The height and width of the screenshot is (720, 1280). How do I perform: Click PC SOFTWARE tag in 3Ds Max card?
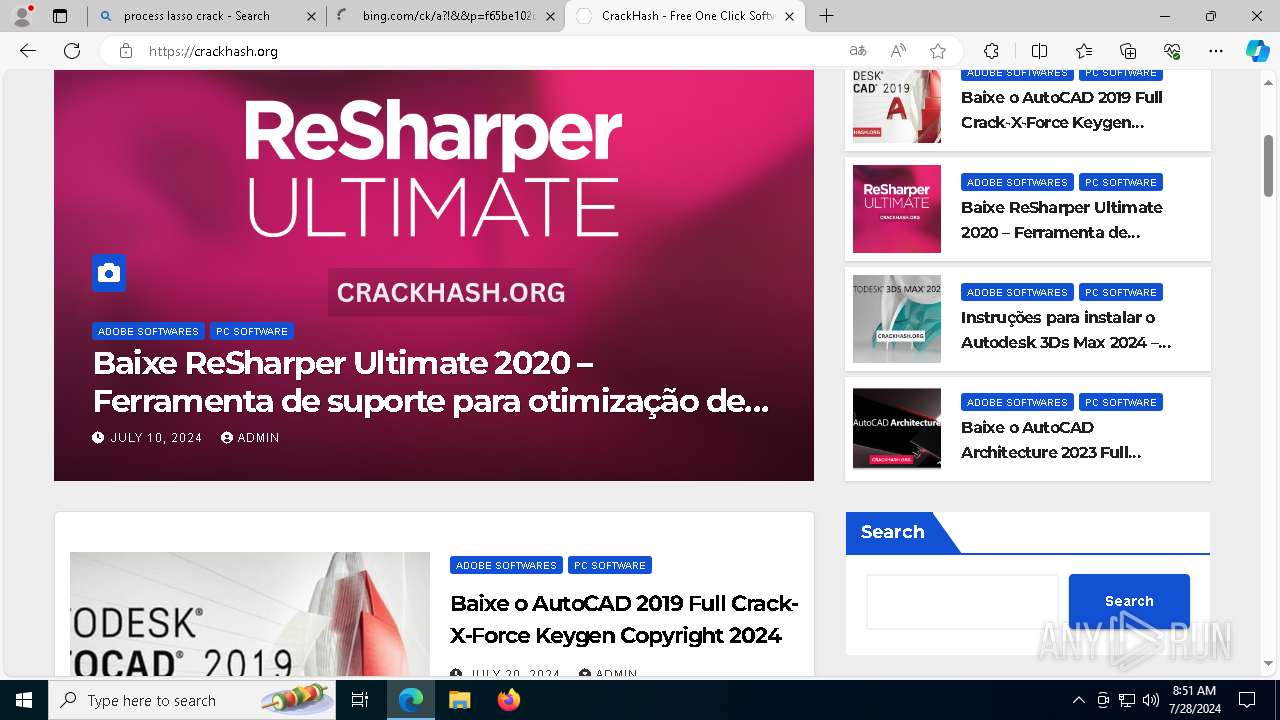[1121, 292]
